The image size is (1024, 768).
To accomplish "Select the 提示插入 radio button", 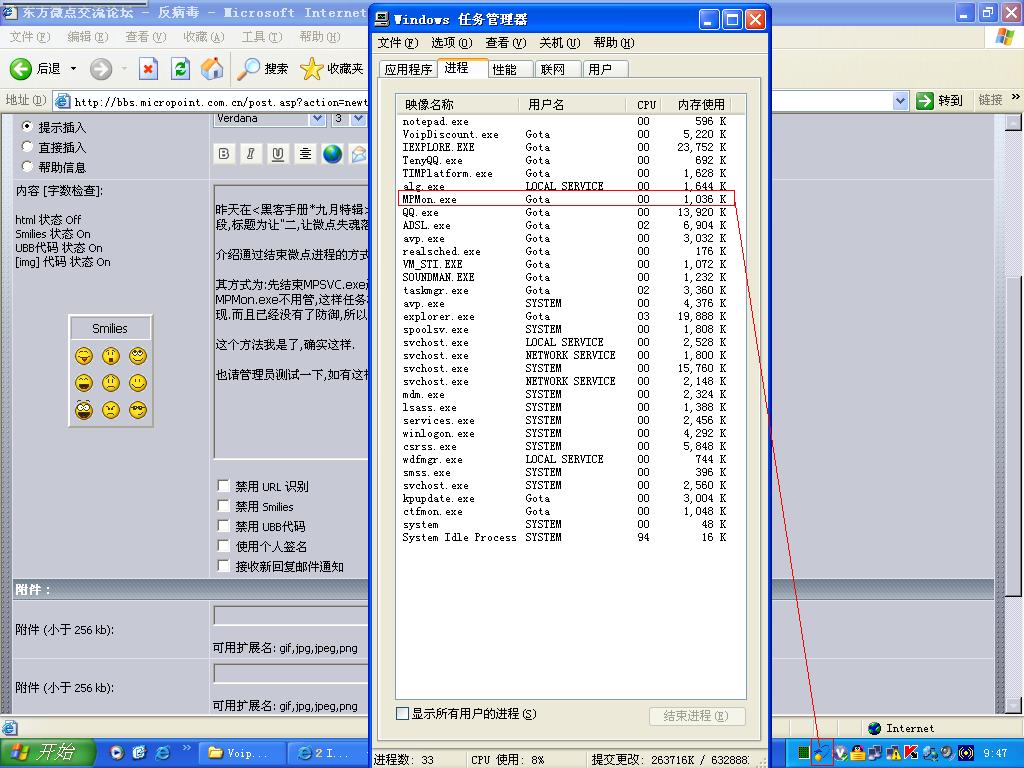I will click(x=27, y=126).
